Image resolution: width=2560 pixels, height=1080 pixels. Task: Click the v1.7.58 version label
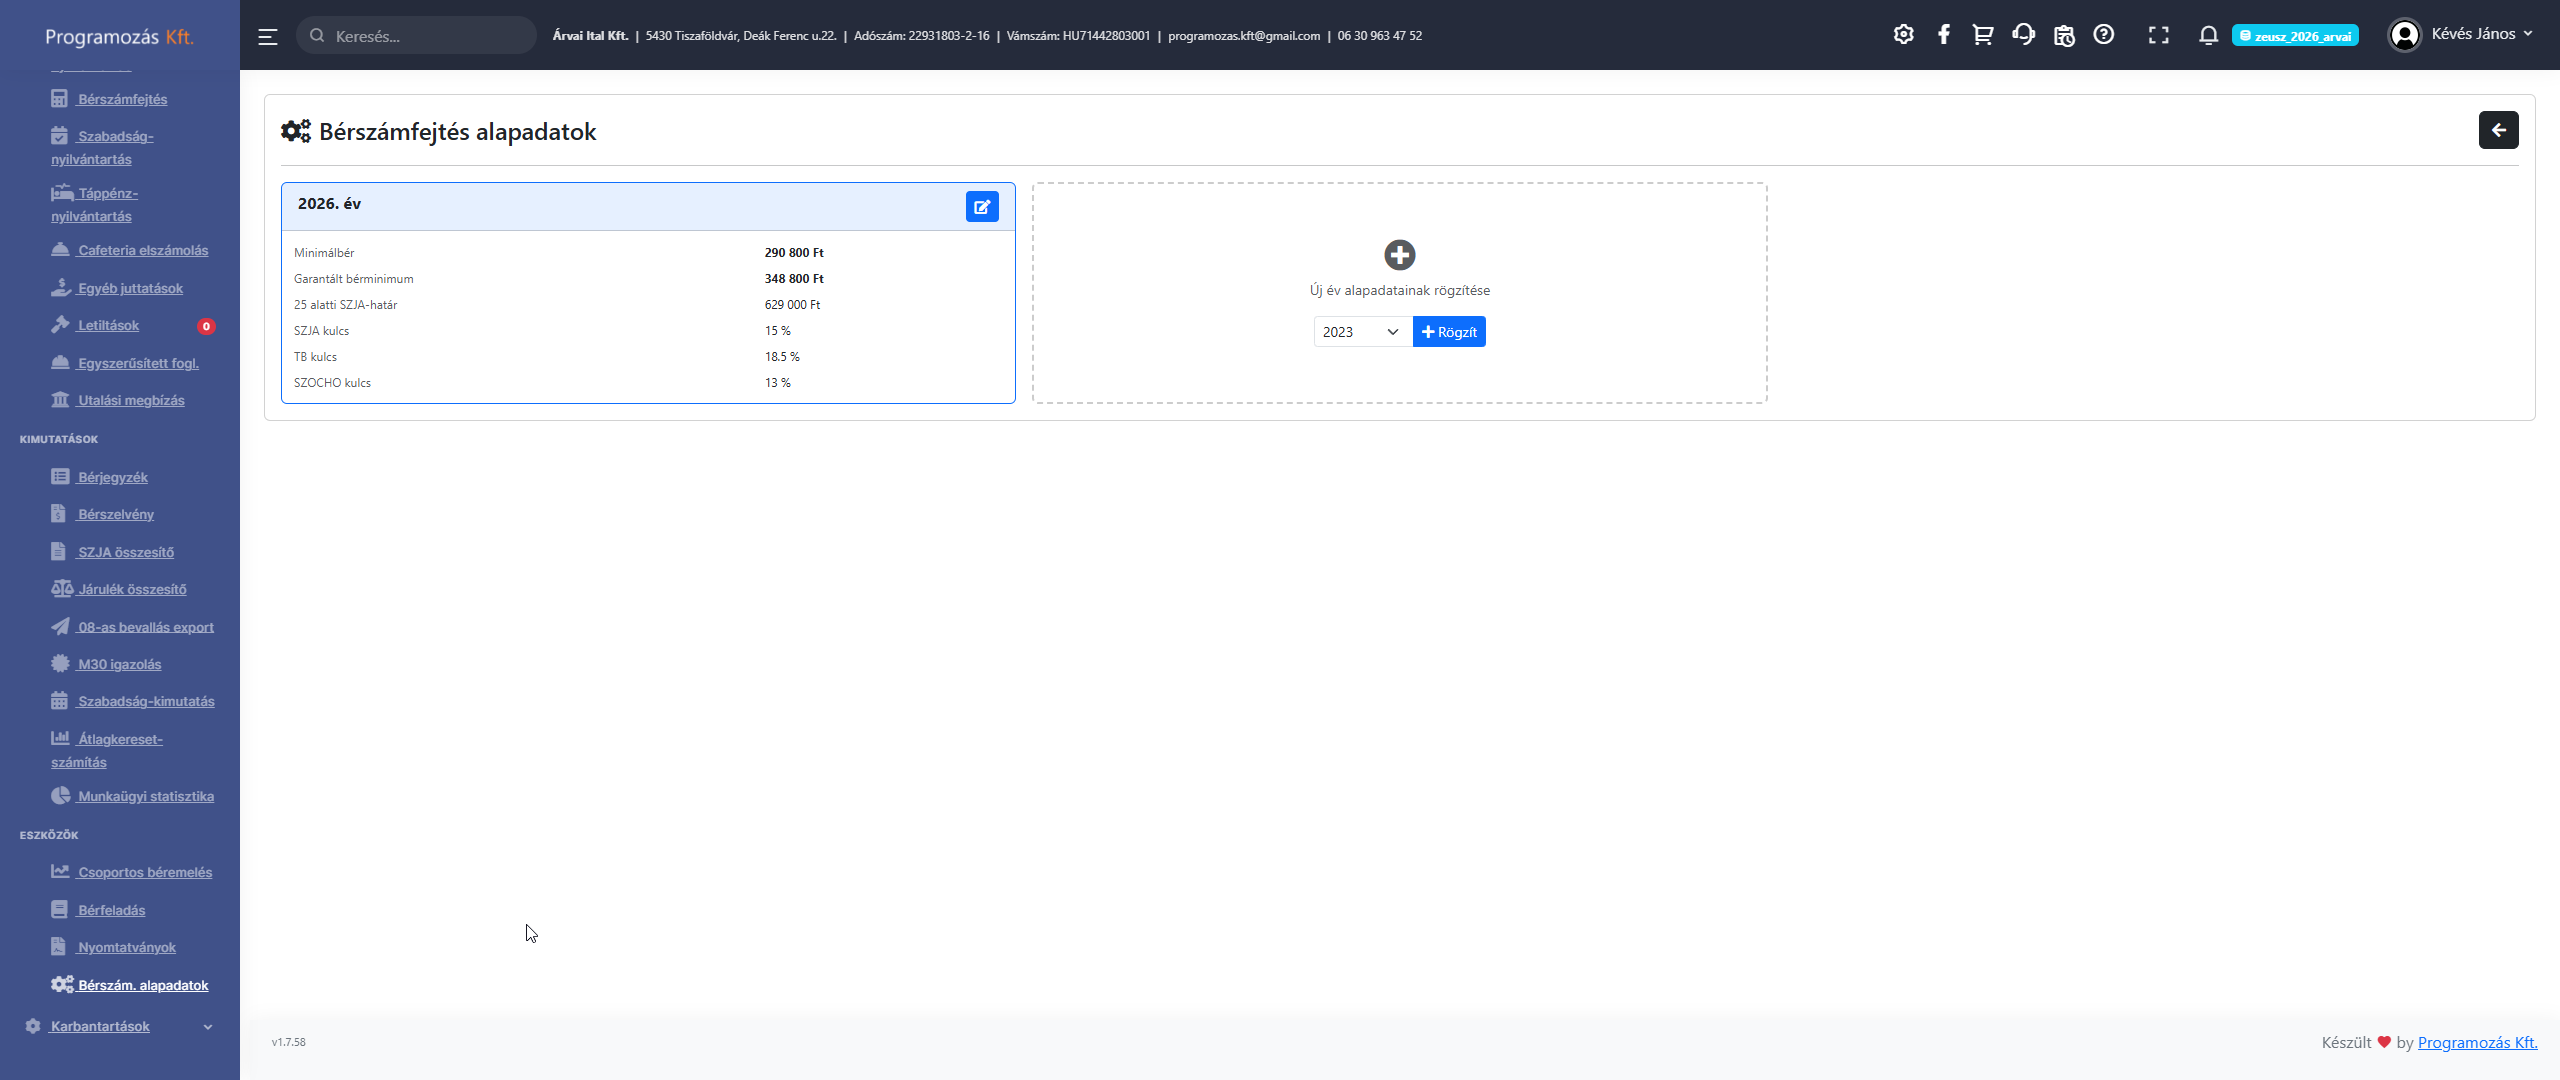point(288,1042)
